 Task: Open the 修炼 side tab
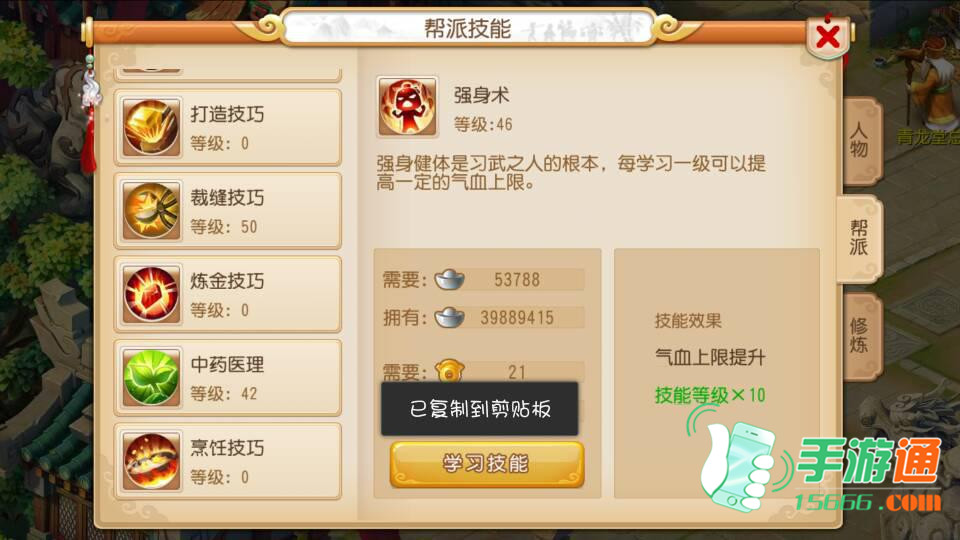[860, 336]
